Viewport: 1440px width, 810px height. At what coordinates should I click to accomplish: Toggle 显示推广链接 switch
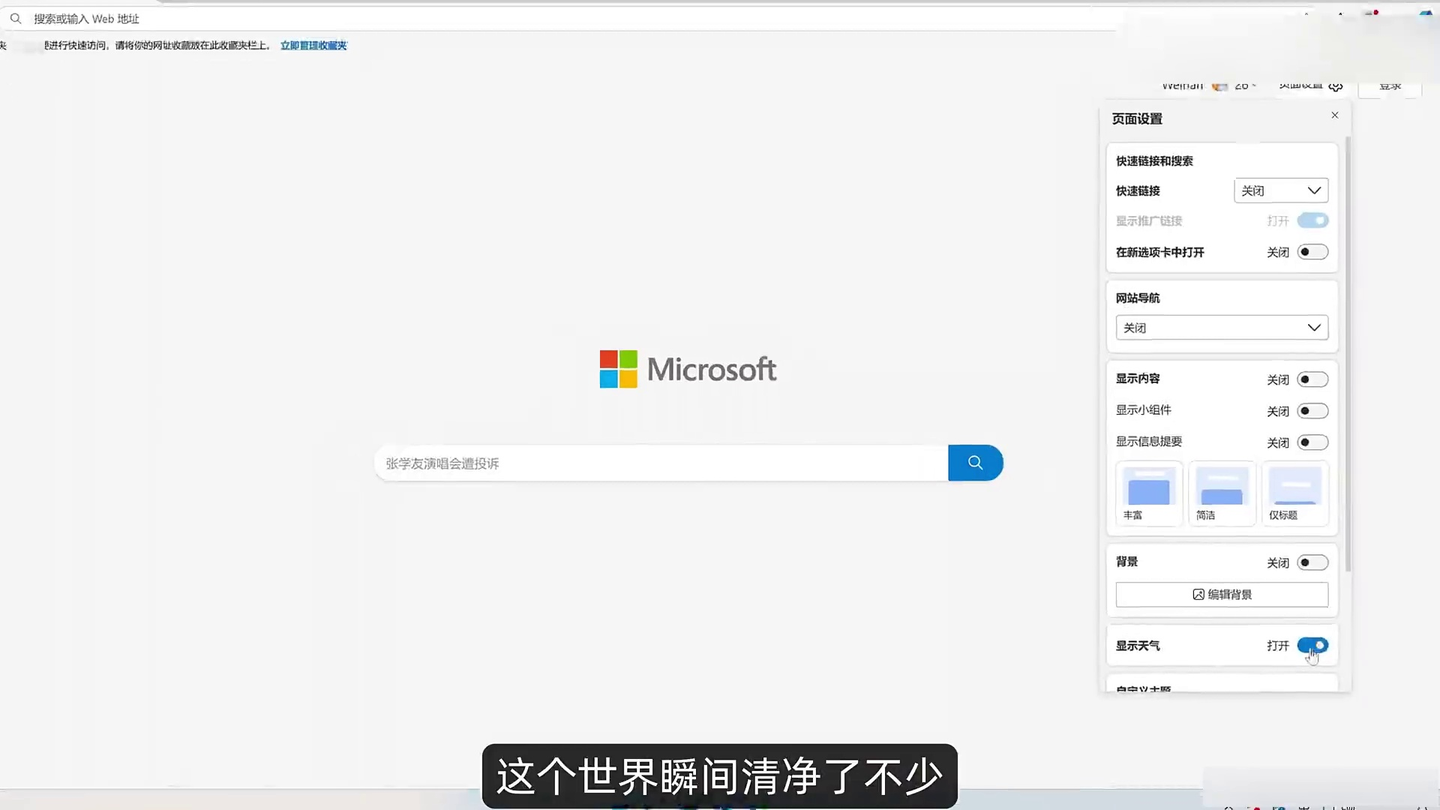coord(1312,221)
